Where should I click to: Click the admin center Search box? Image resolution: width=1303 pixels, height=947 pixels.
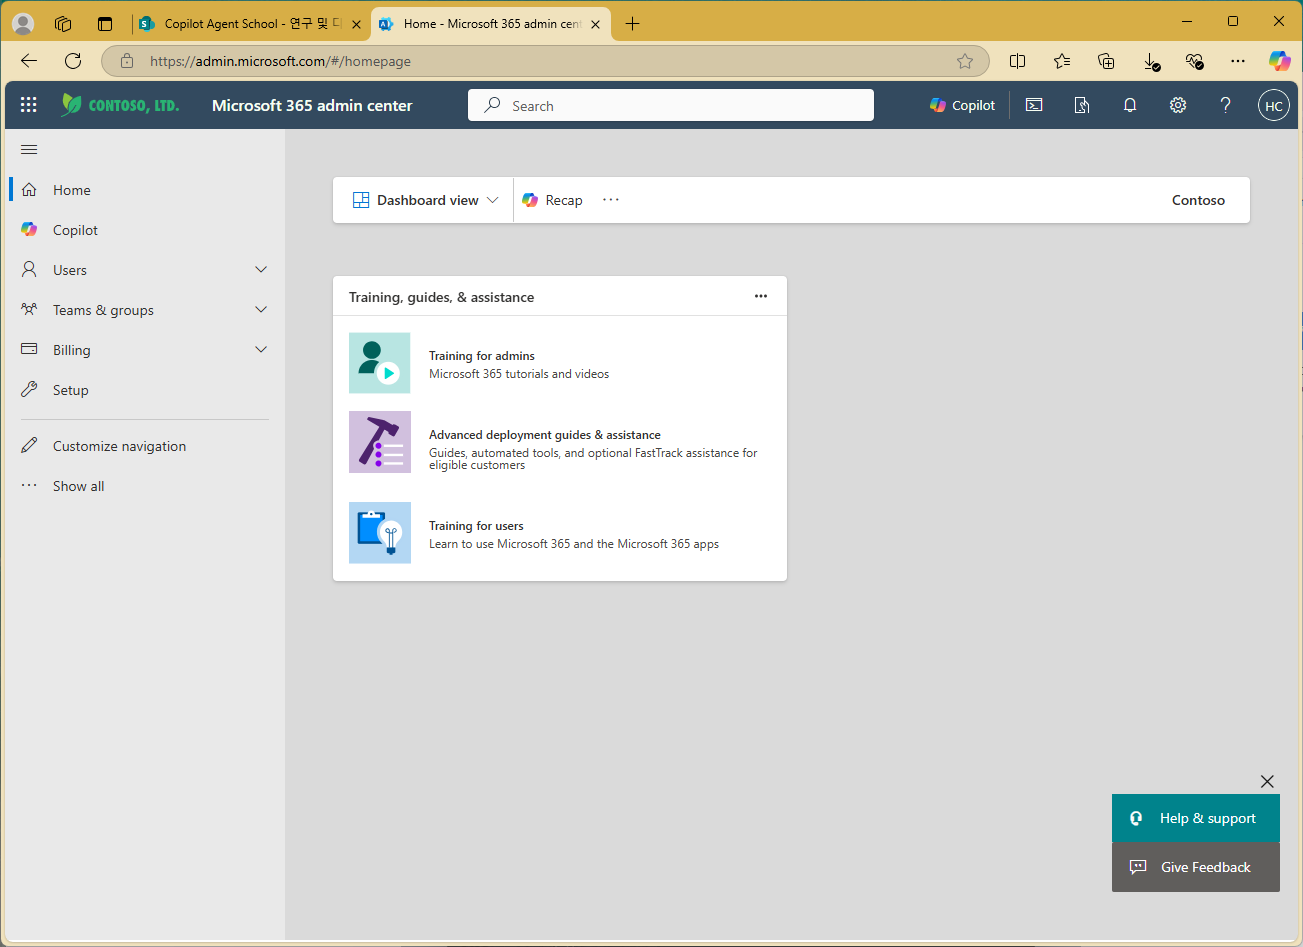pos(671,105)
